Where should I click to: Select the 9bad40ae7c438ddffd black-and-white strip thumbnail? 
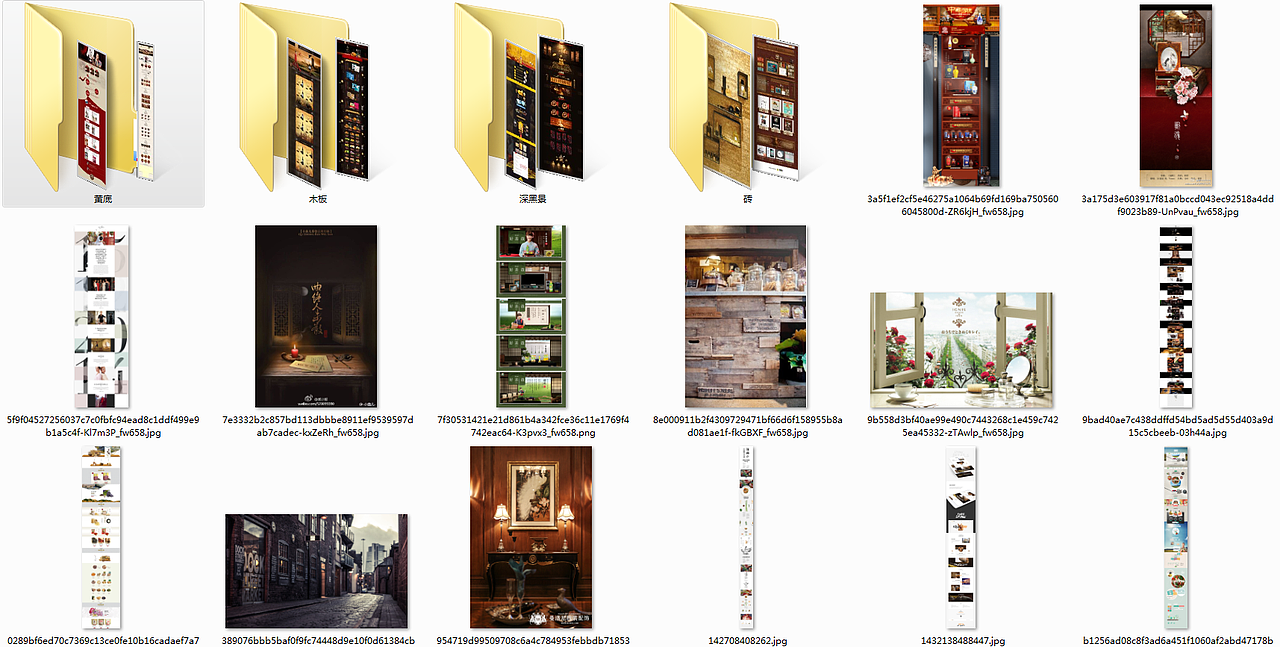tap(1176, 317)
